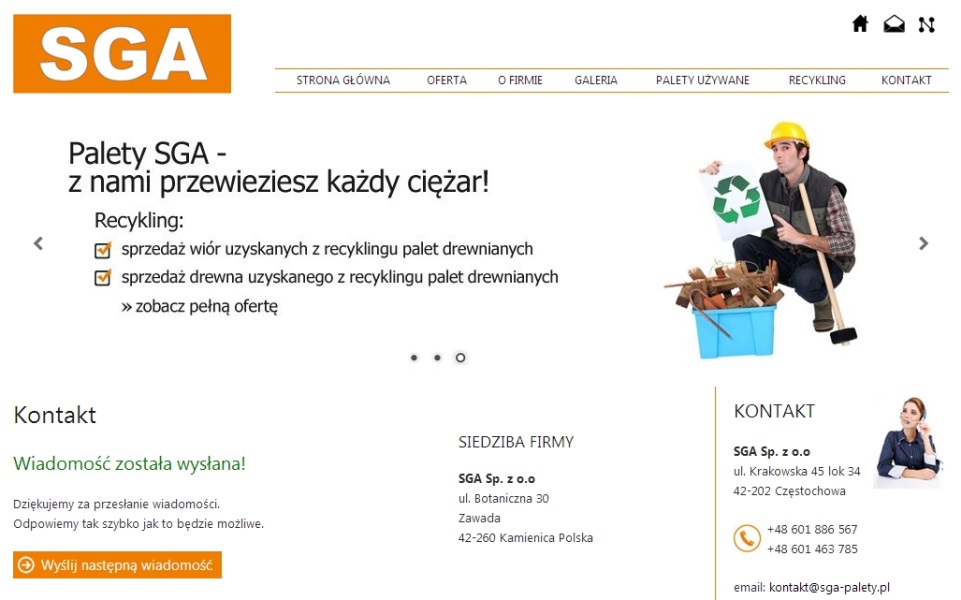Click address 'ul. Krakowska 45 lok 34'
The height and width of the screenshot is (600, 961).
(x=797, y=471)
